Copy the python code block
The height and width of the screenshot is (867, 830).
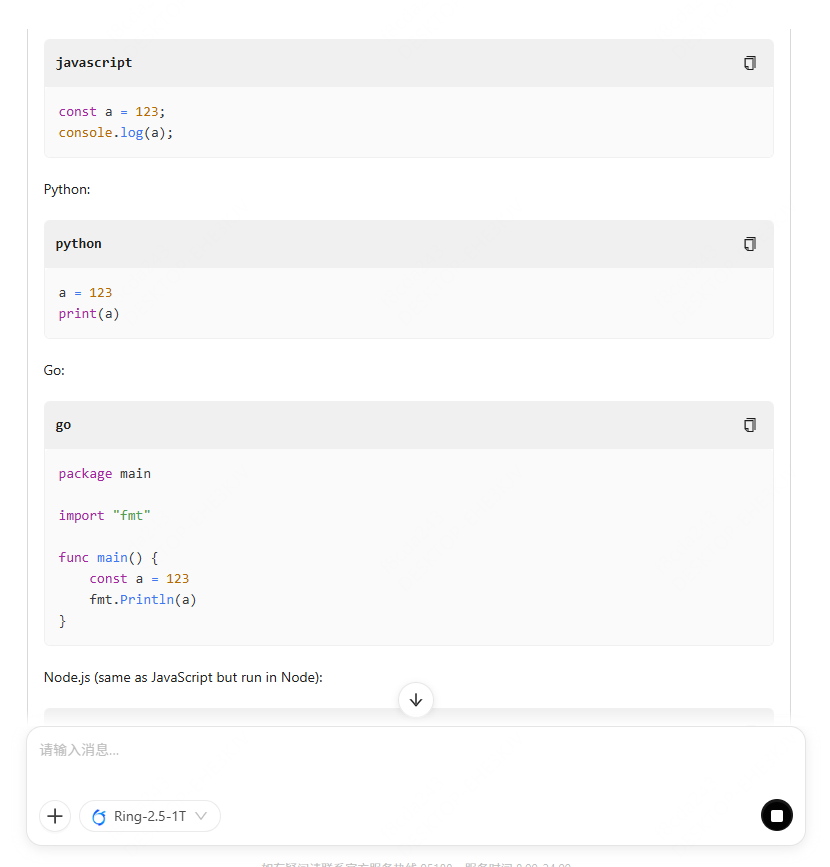click(x=749, y=244)
